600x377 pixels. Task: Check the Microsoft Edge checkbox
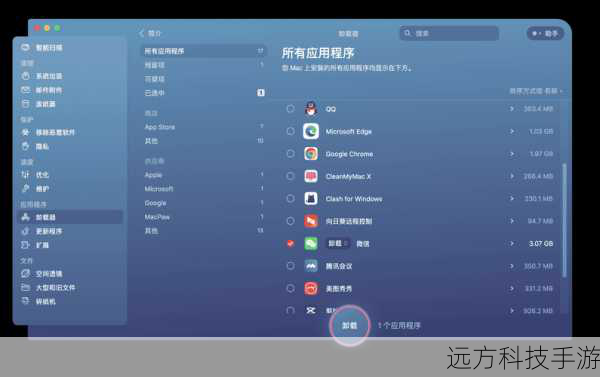point(290,131)
